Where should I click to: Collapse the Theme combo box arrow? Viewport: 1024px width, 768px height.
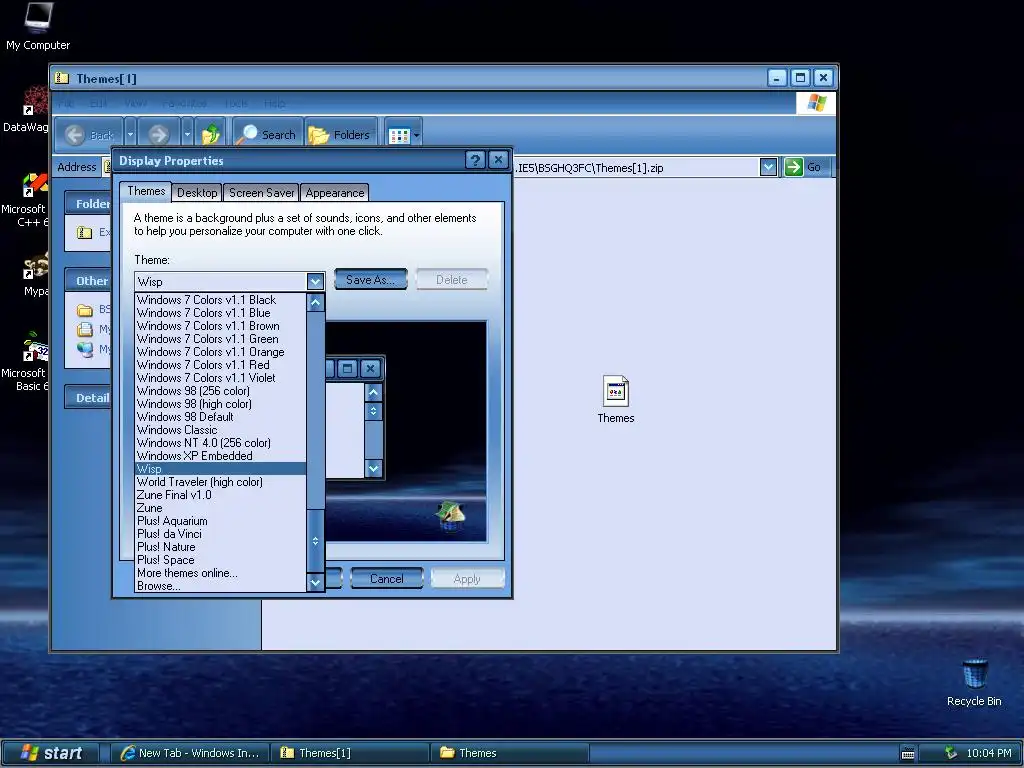pyautogui.click(x=315, y=281)
